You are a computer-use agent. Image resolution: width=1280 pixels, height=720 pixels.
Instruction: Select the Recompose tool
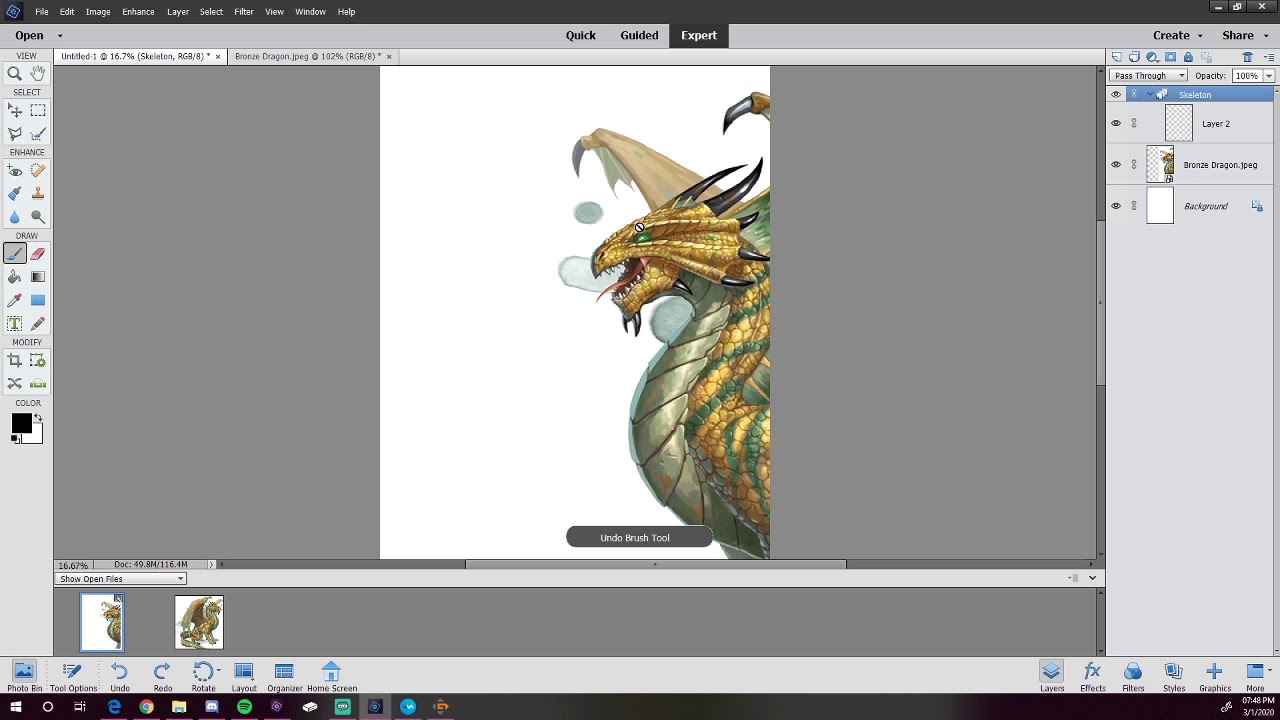[38, 361]
